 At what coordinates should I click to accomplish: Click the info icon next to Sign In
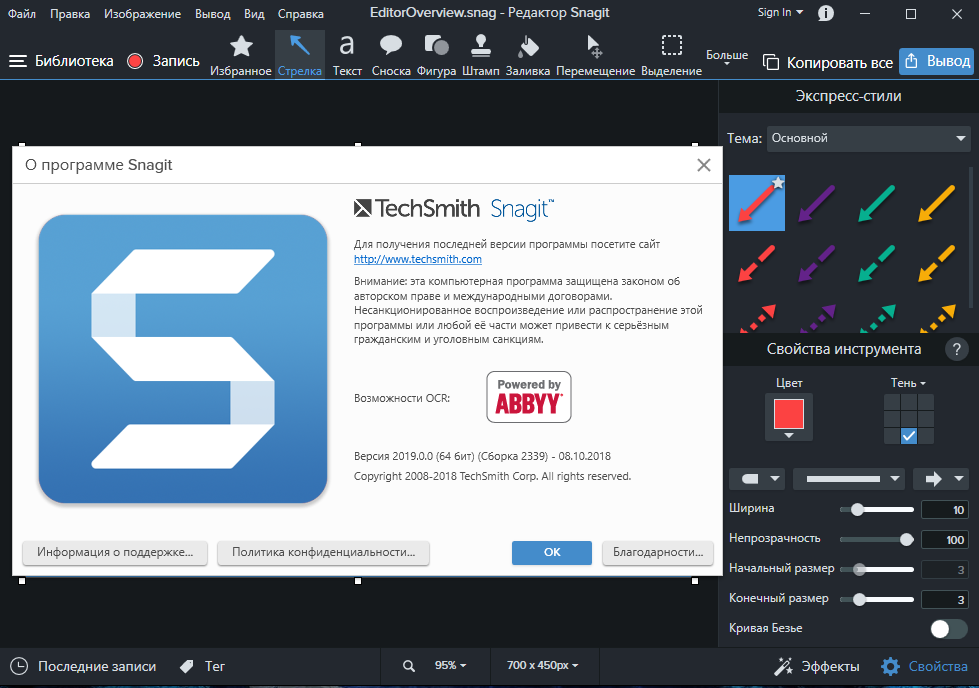point(825,13)
